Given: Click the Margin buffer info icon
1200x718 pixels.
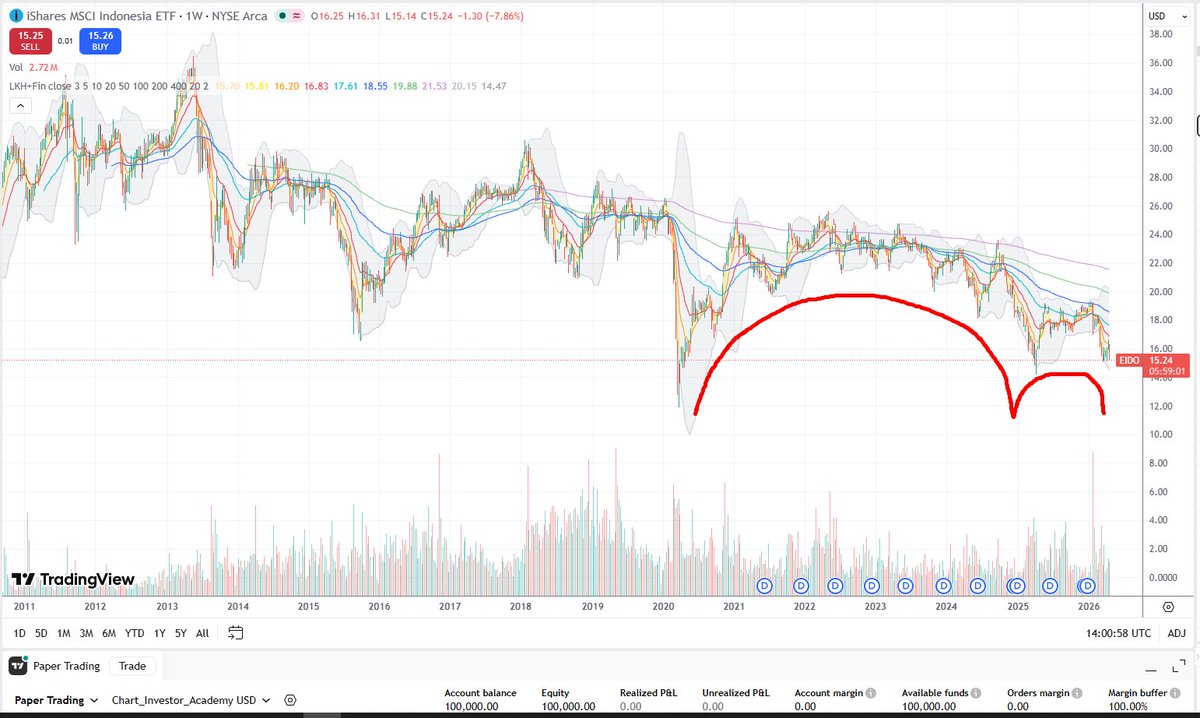Looking at the screenshot, I should click(1175, 692).
